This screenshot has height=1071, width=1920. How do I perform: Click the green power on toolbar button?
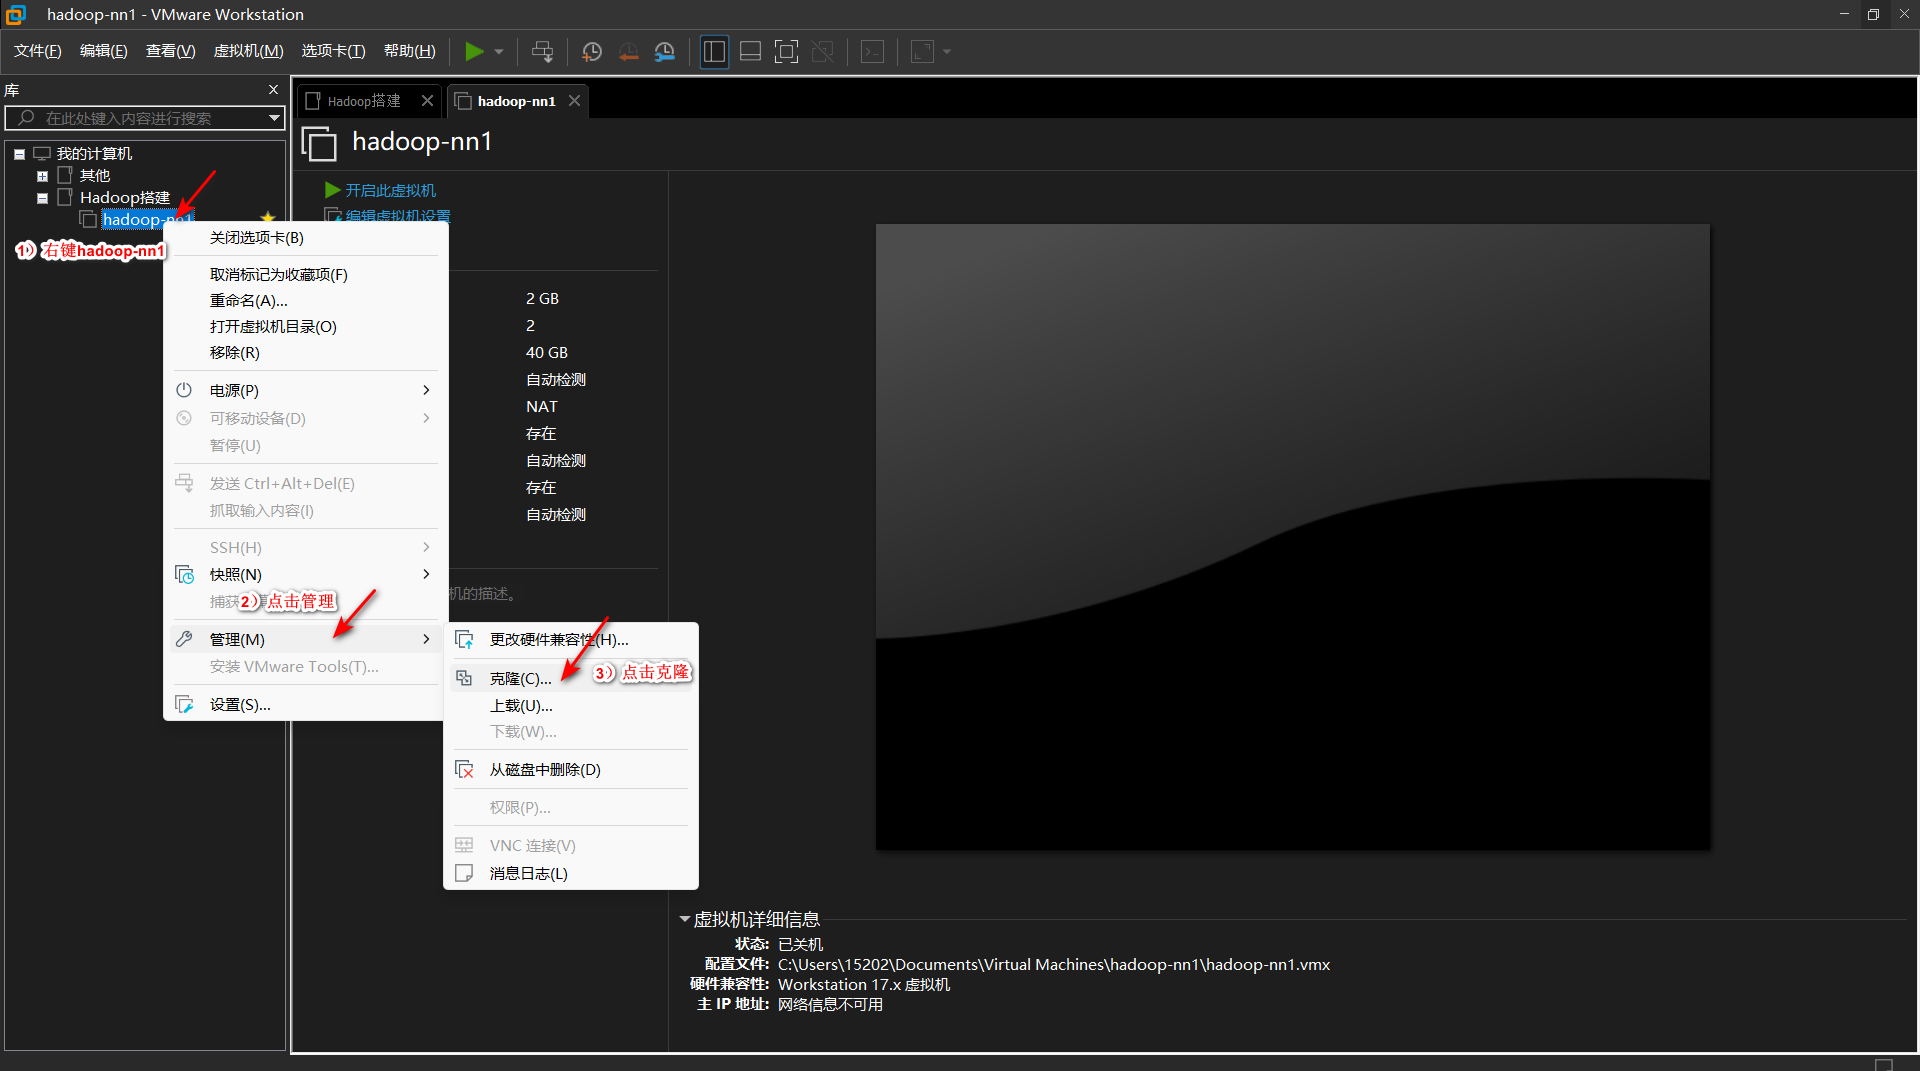(x=474, y=51)
